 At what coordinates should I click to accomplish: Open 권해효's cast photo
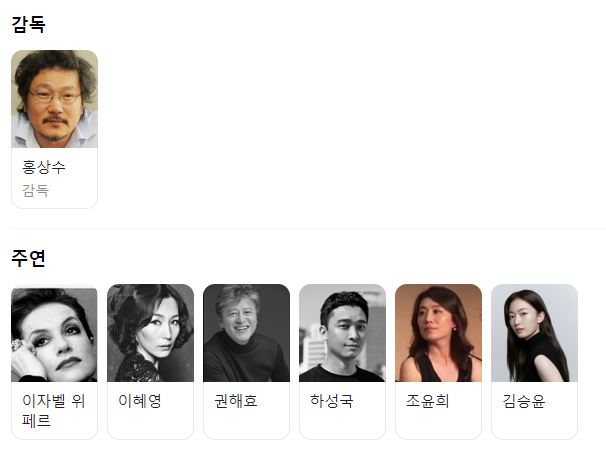[x=246, y=333]
